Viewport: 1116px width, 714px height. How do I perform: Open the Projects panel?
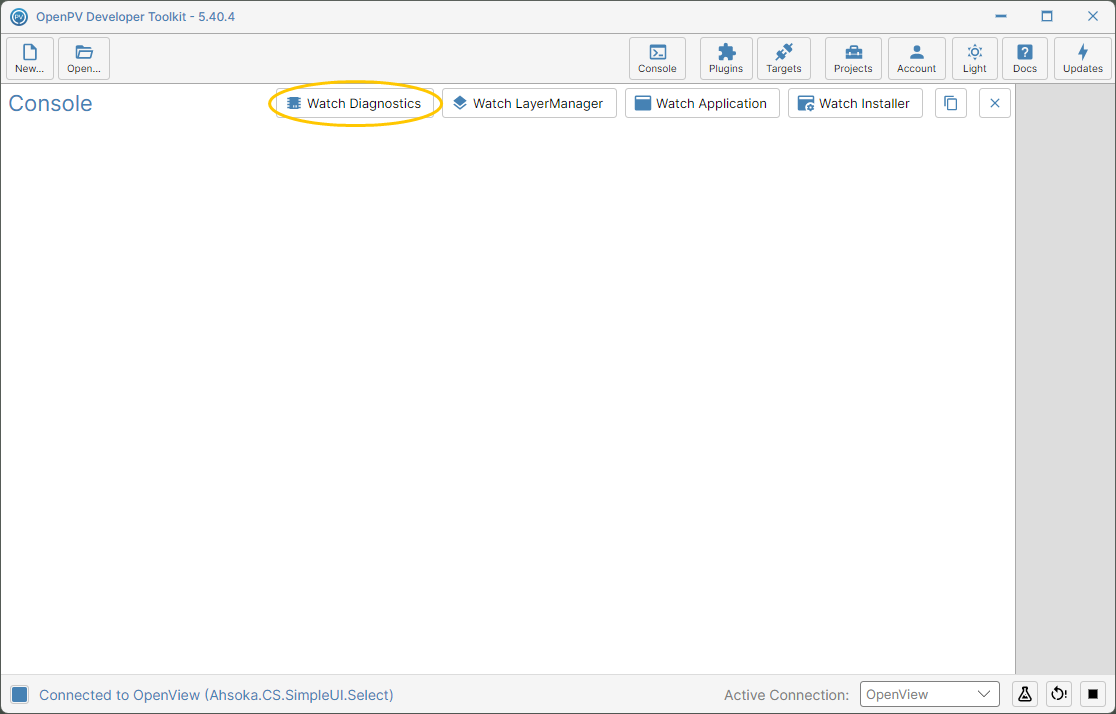click(853, 58)
